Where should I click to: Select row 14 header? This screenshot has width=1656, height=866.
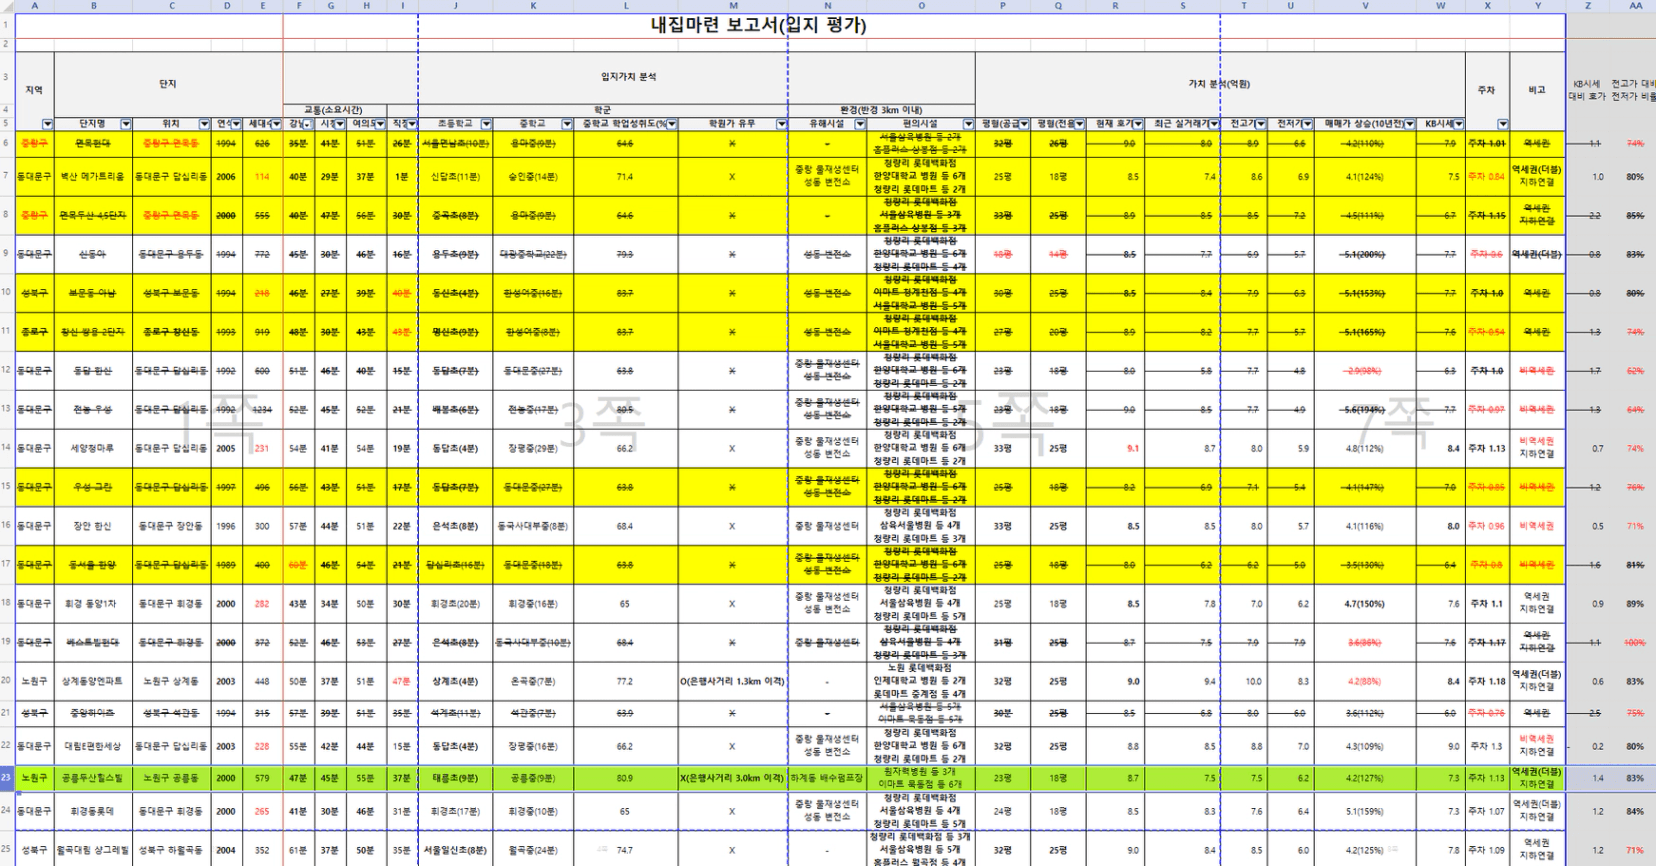(x=7, y=448)
